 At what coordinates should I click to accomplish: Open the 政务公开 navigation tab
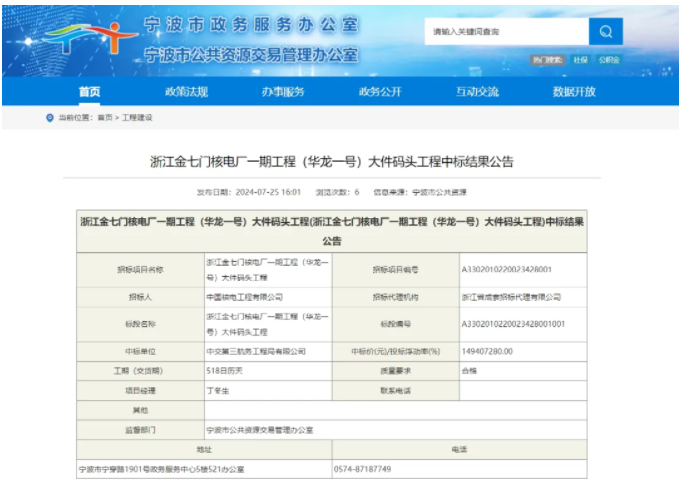(380, 92)
